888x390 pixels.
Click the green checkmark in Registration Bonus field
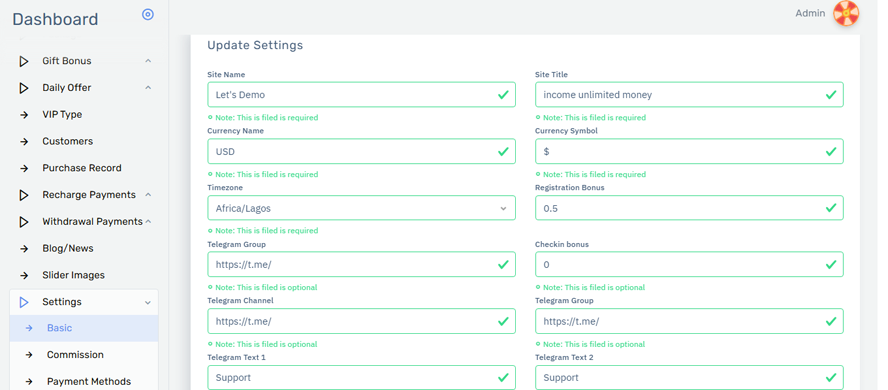click(x=831, y=208)
